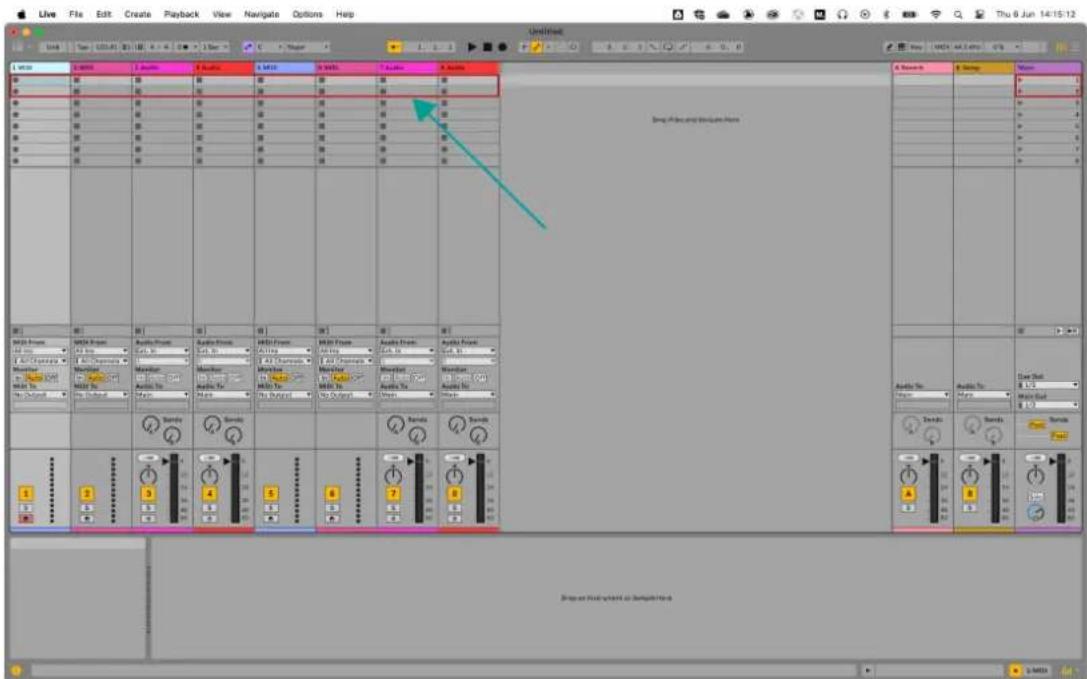Adjust the Pan knob on track 3
This screenshot has height=679, width=1087.
(148, 476)
